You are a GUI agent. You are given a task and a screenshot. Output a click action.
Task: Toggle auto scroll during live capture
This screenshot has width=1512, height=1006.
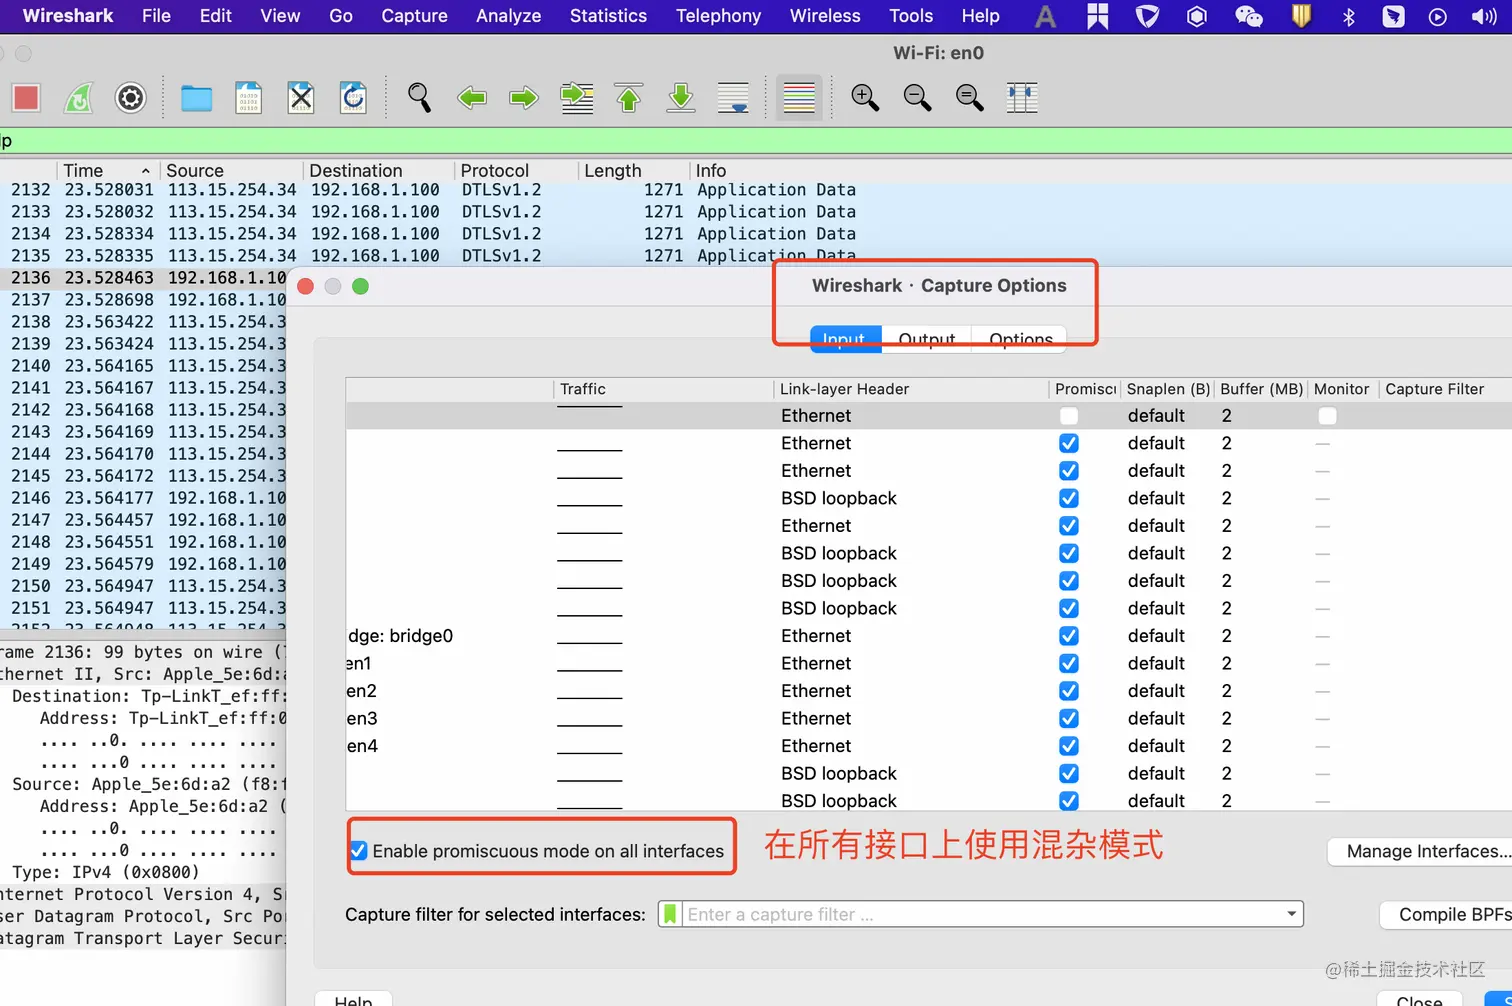click(733, 98)
